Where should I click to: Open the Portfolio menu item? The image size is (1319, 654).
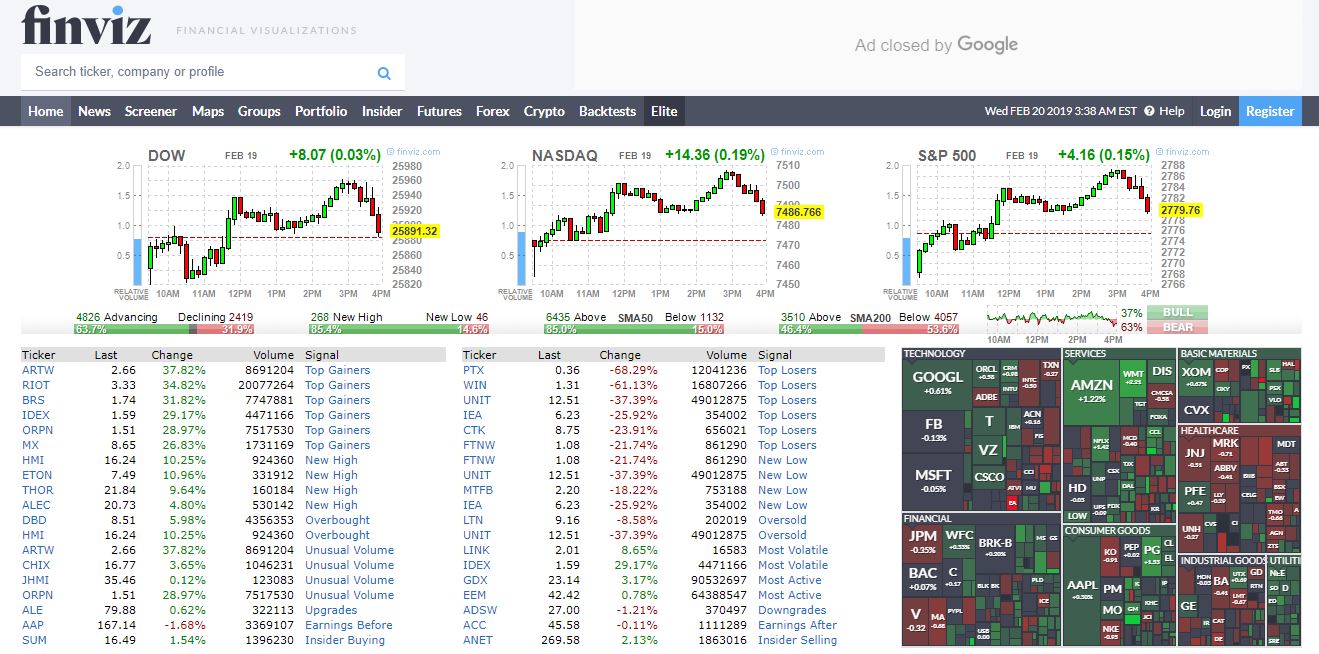click(x=321, y=111)
